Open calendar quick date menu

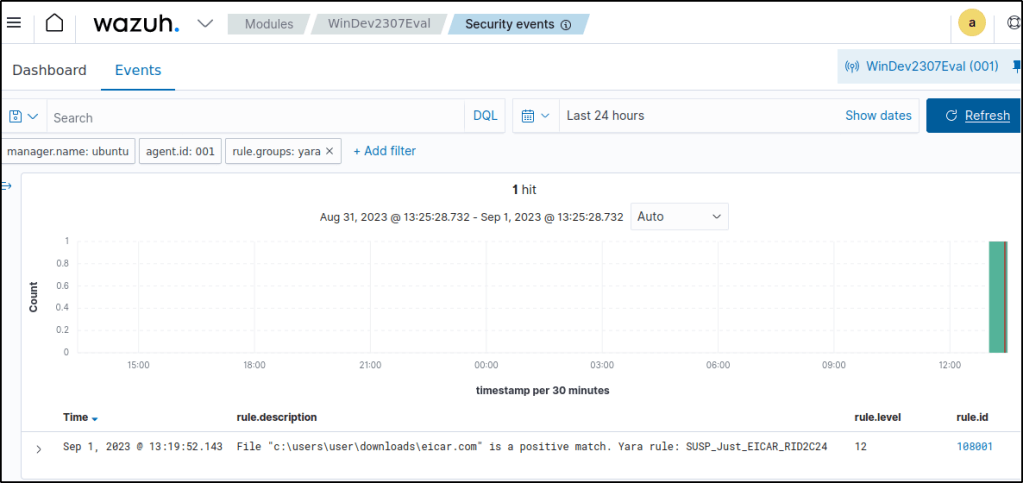coord(535,116)
